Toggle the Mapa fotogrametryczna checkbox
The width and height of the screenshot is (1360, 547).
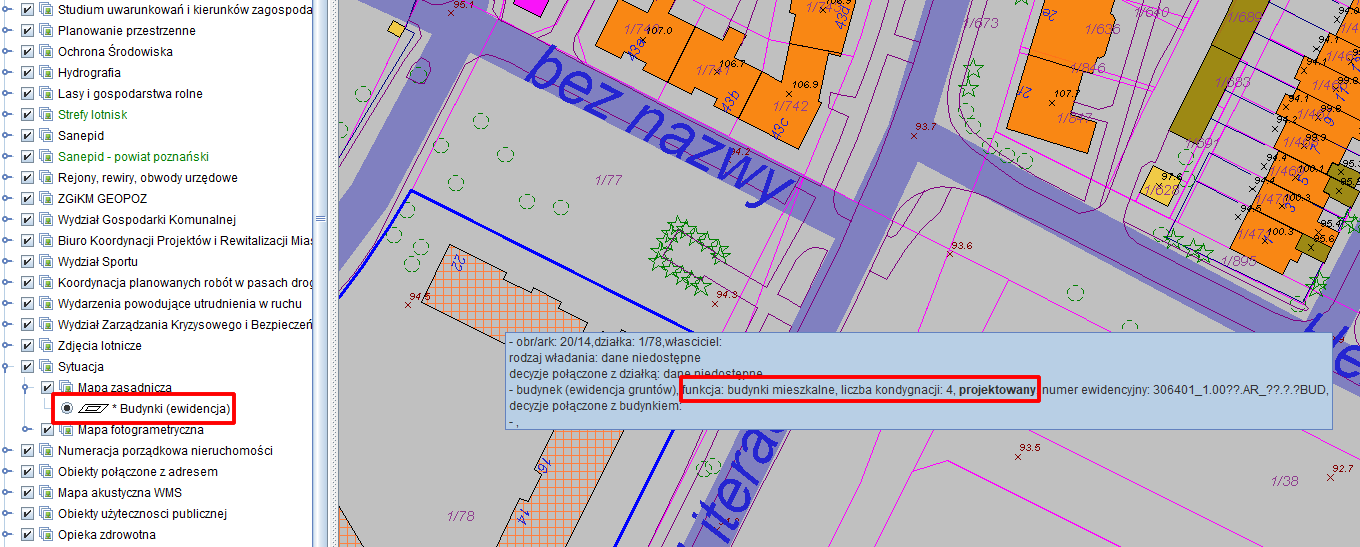46,430
